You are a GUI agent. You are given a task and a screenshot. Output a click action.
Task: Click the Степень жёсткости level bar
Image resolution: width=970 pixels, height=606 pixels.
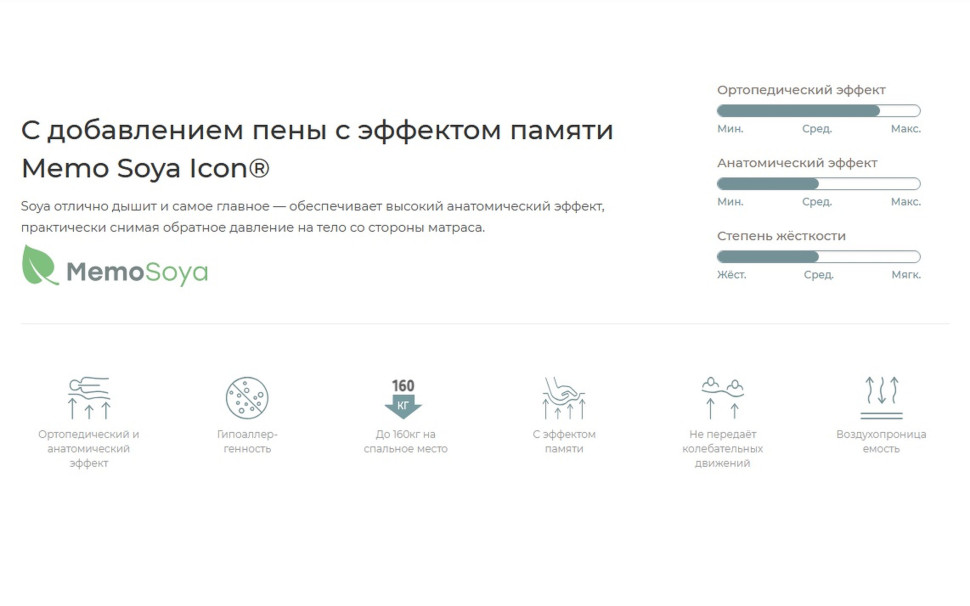tap(818, 257)
